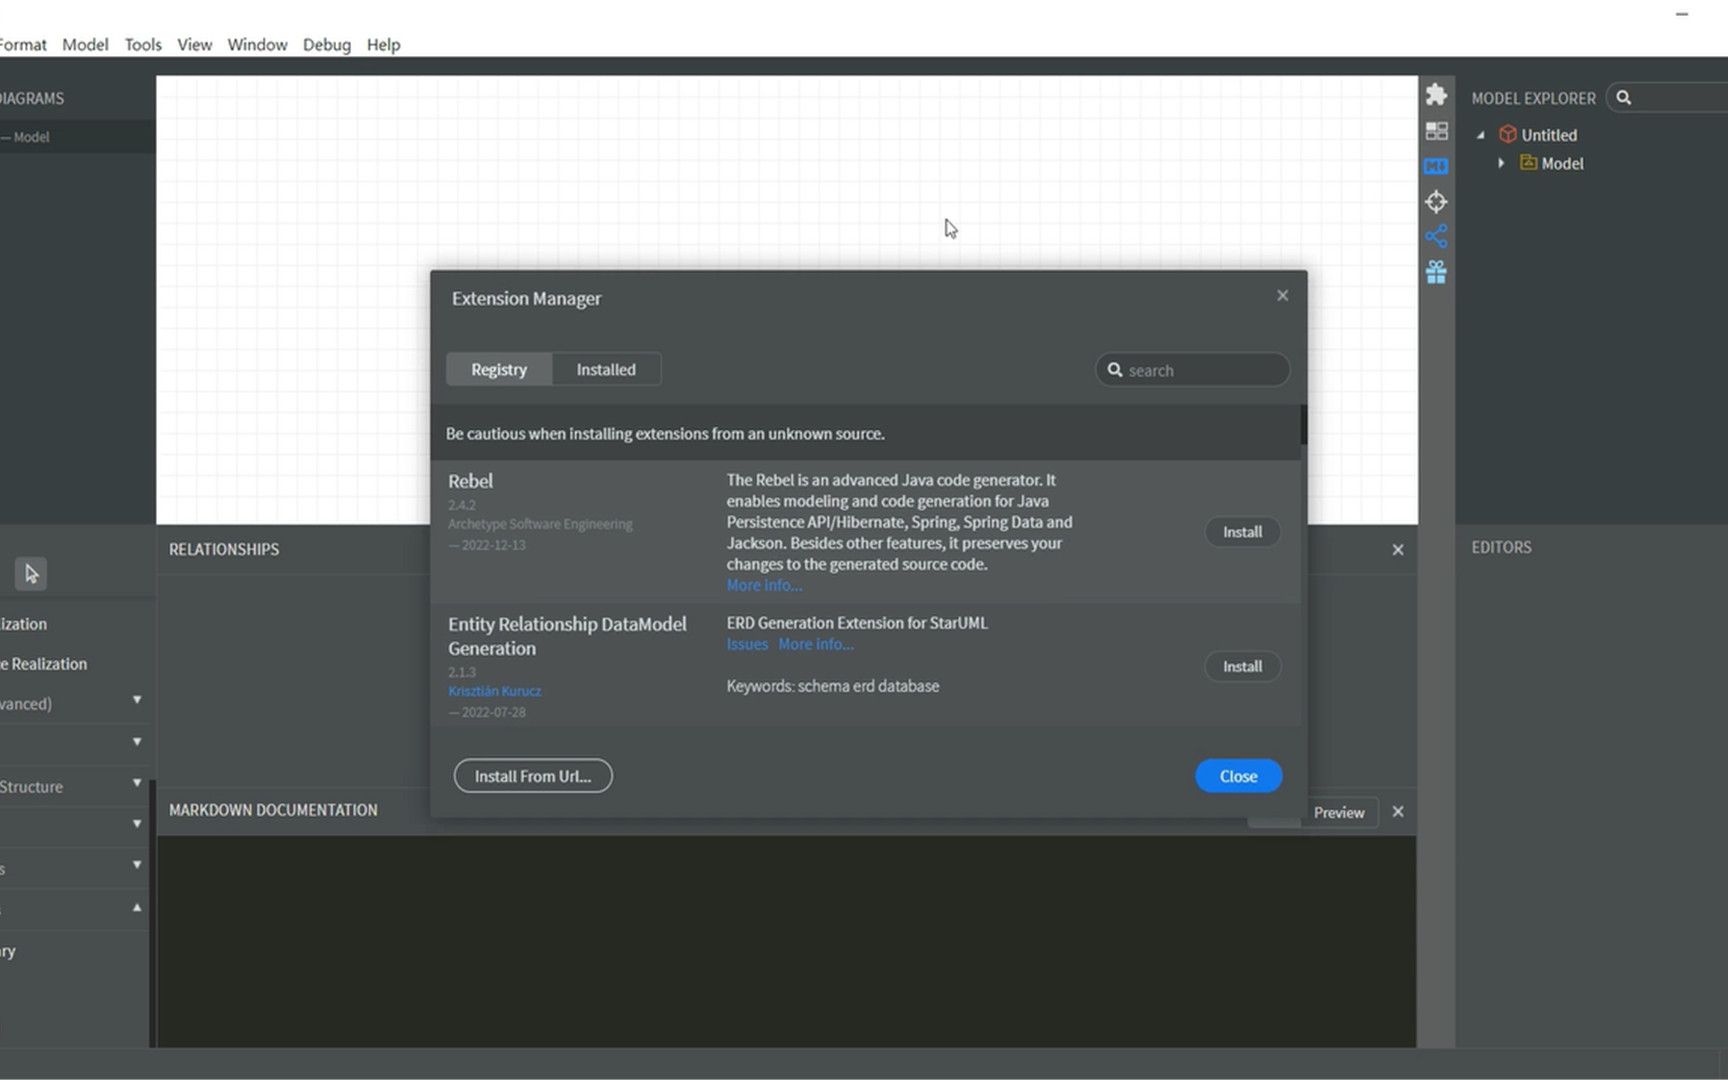Screen dimensions: 1728x1080
Task: Switch to the Registry tab
Action: [x=498, y=369]
